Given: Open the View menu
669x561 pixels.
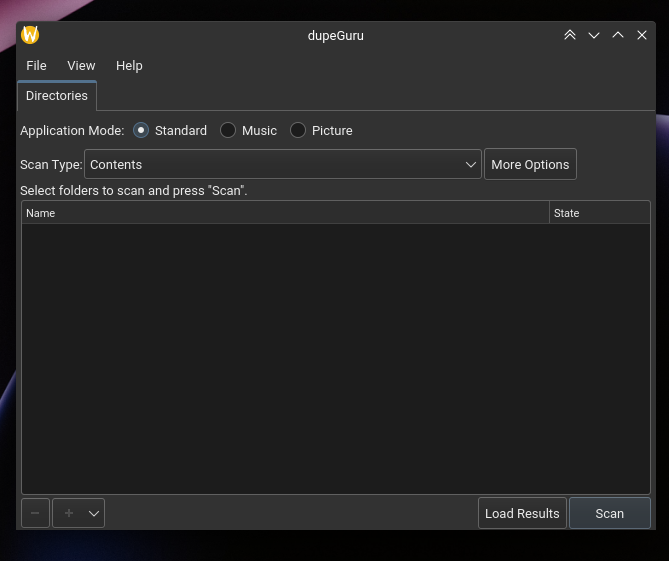Looking at the screenshot, I should [81, 66].
